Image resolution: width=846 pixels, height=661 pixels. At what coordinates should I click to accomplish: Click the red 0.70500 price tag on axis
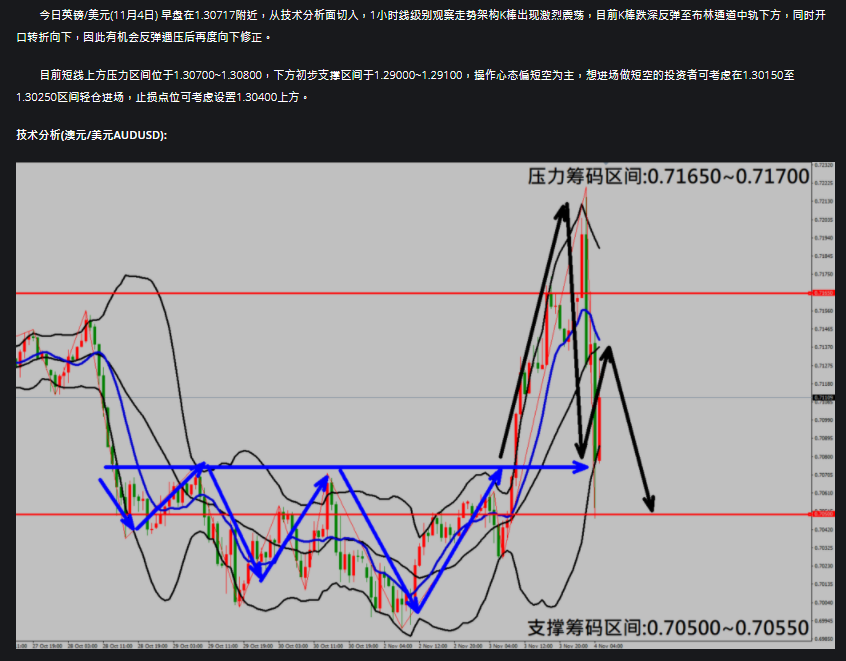pyautogui.click(x=823, y=514)
